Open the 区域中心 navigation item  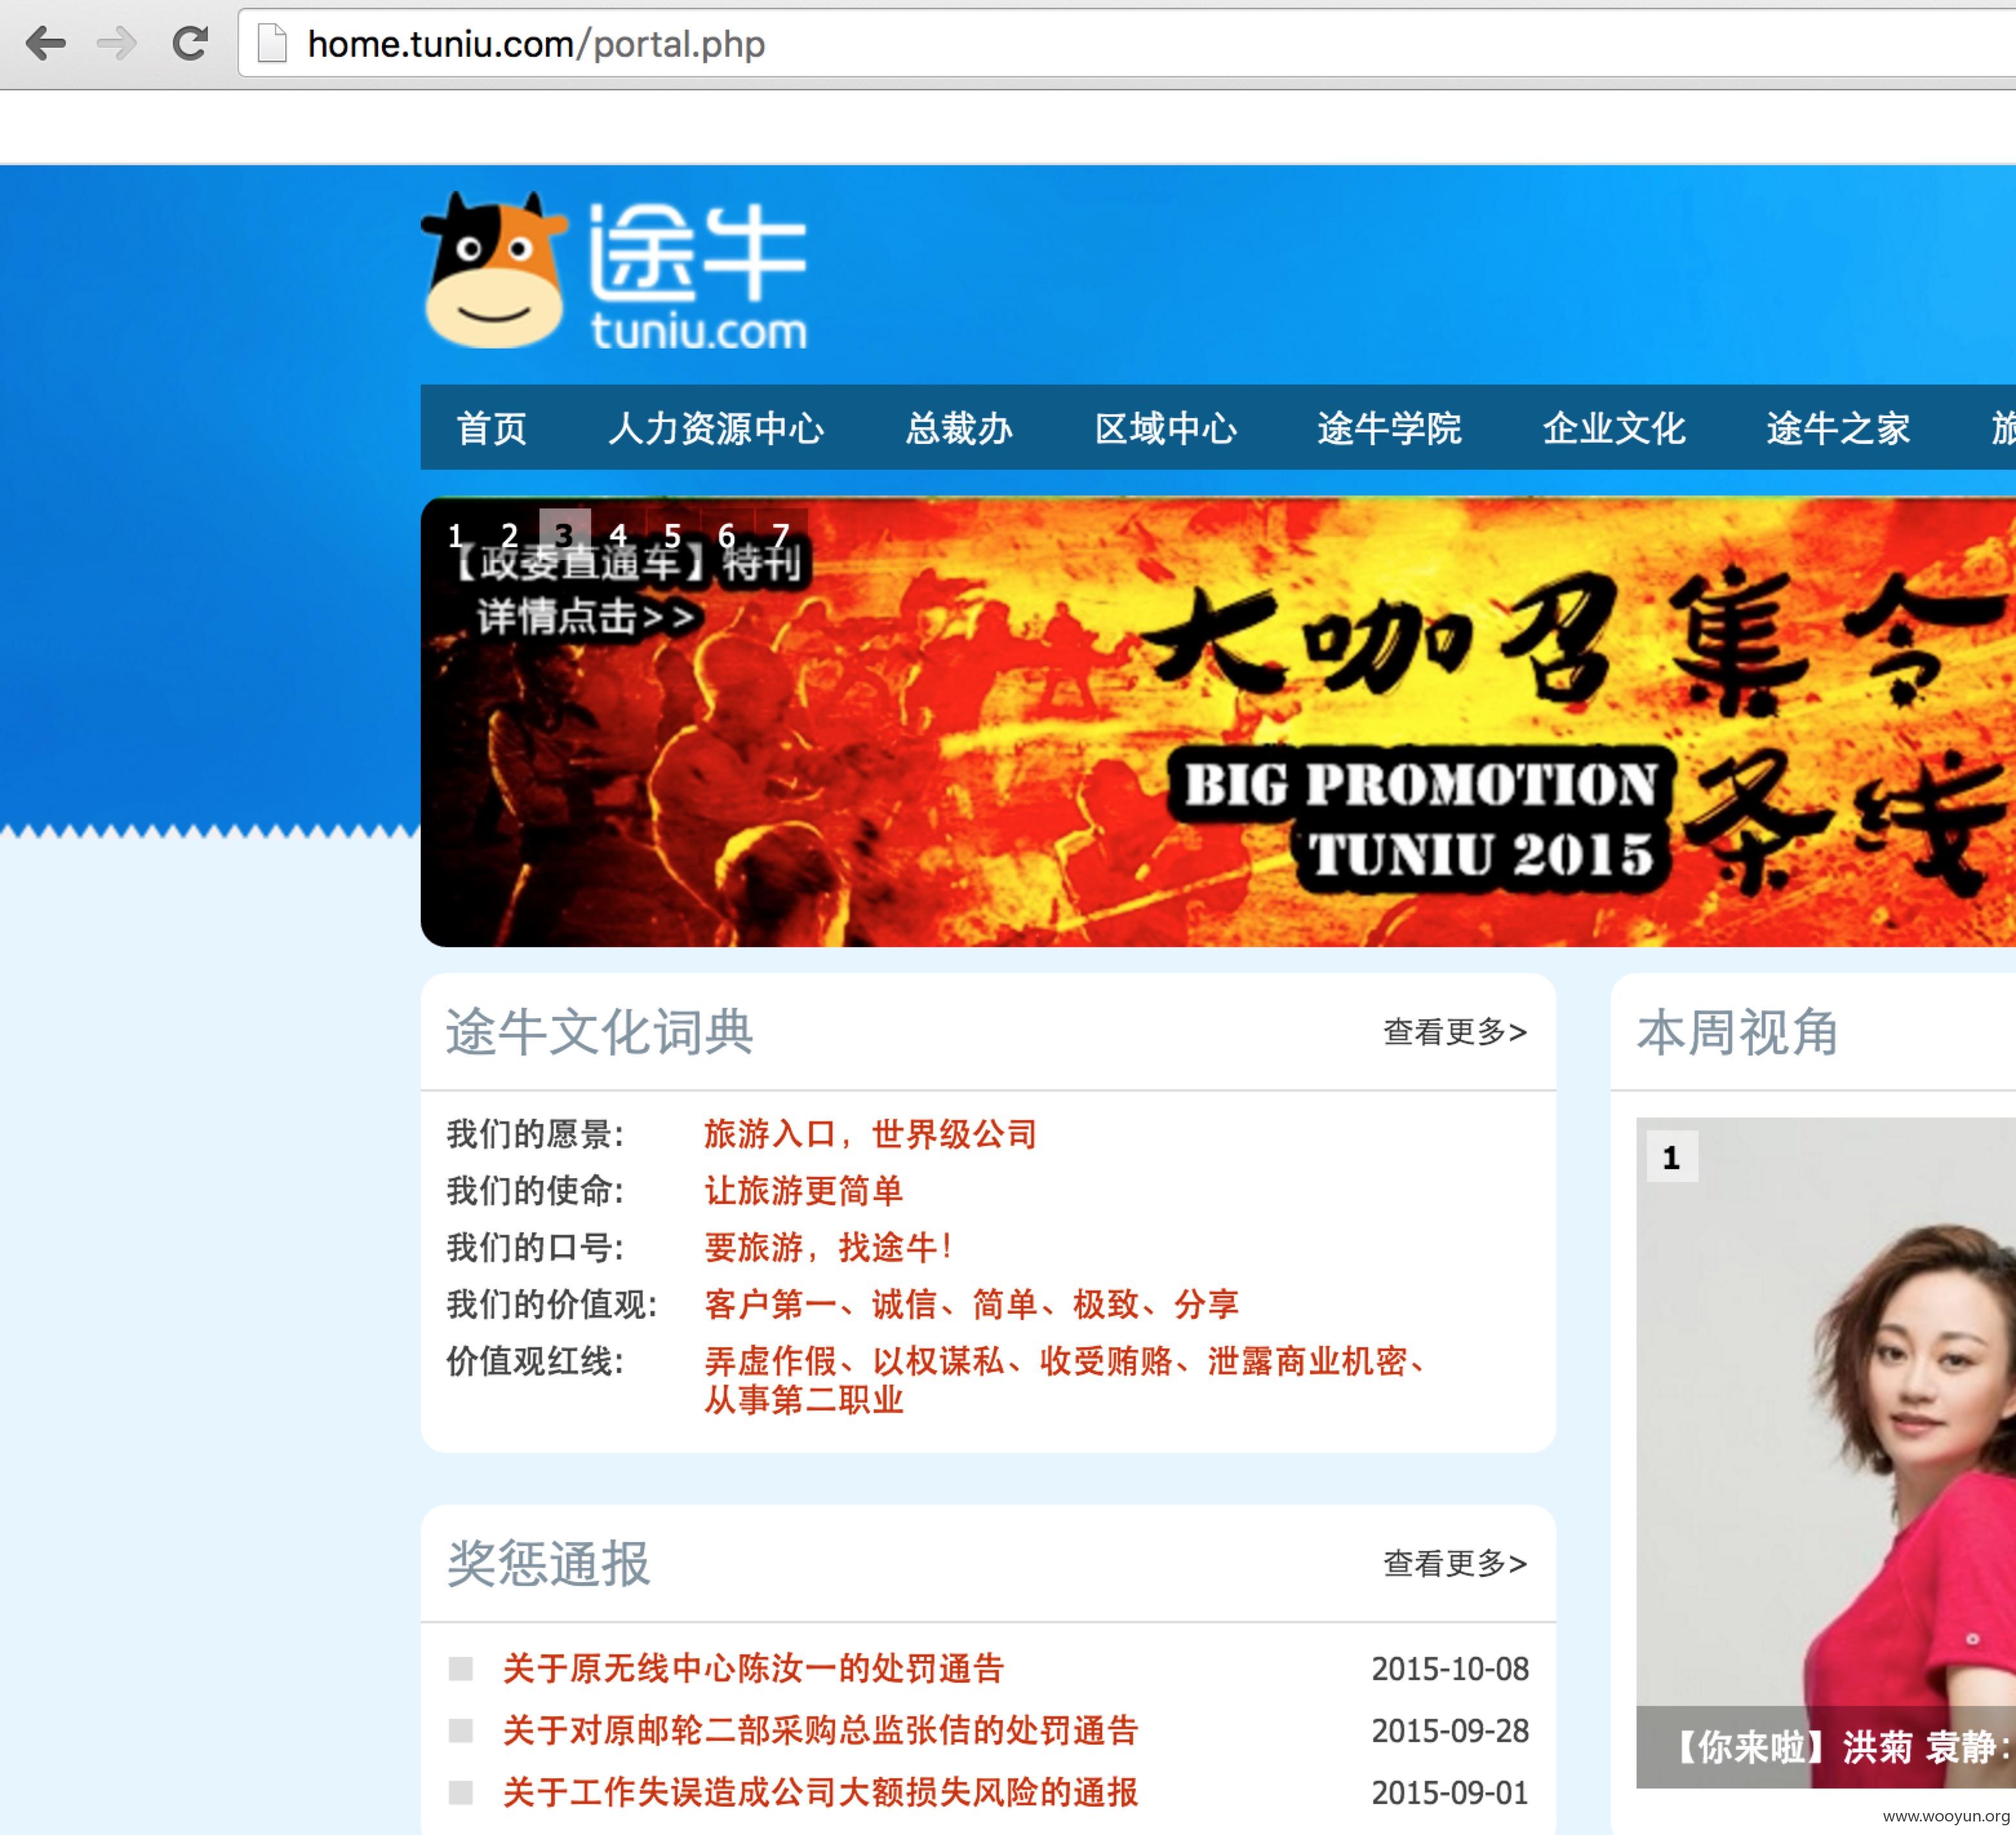click(x=1165, y=428)
